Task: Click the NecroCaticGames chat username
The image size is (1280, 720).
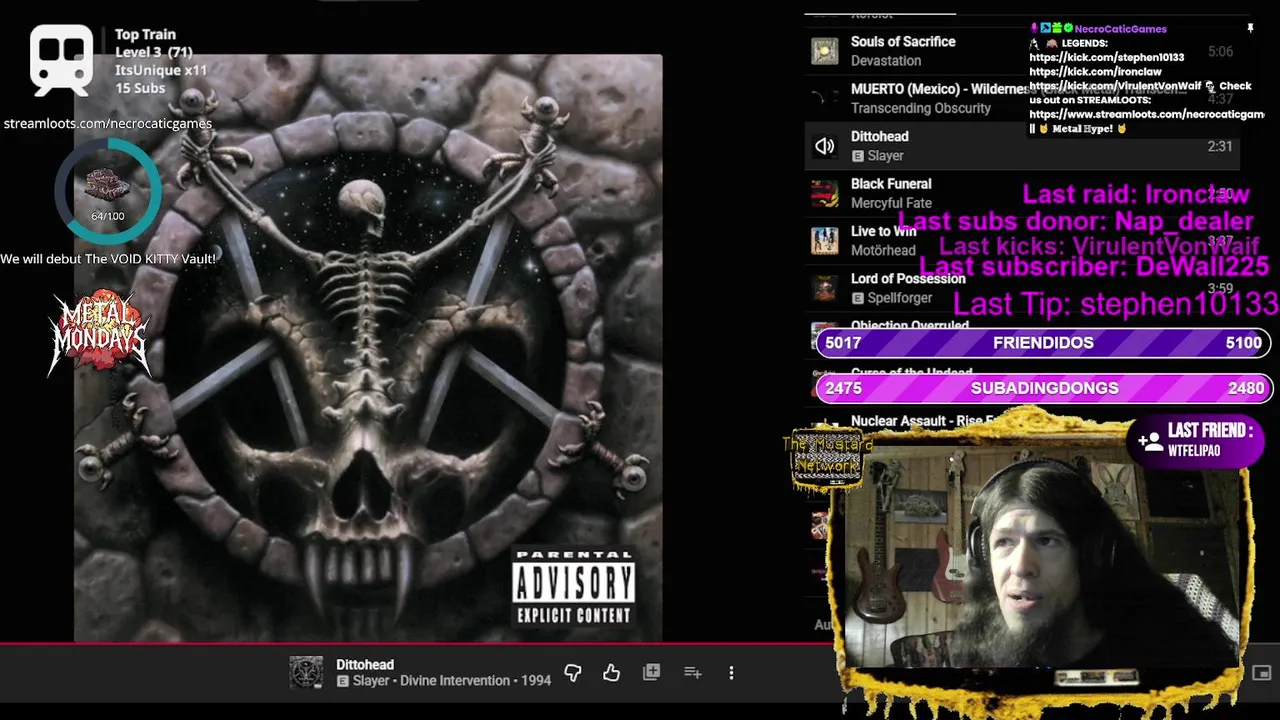Action: [x=1121, y=29]
